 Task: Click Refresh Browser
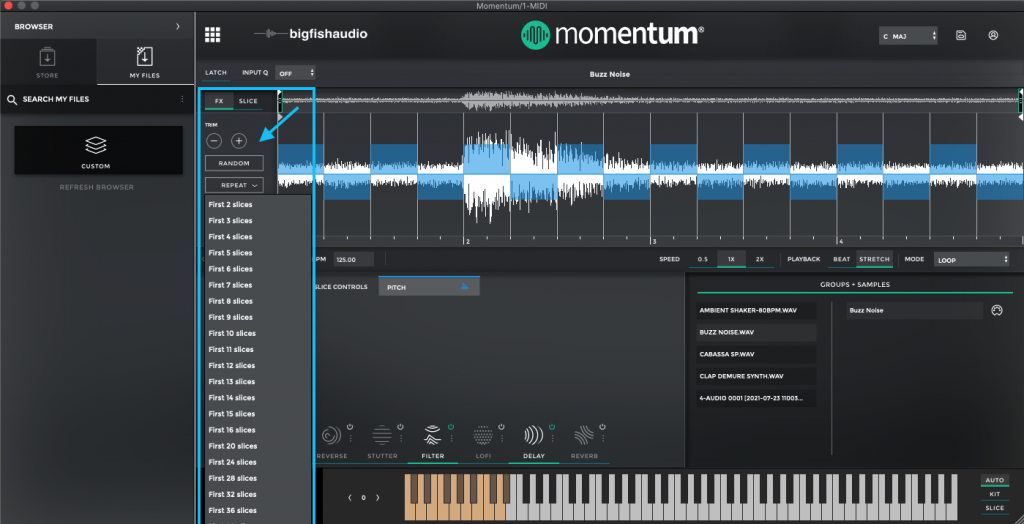97,188
